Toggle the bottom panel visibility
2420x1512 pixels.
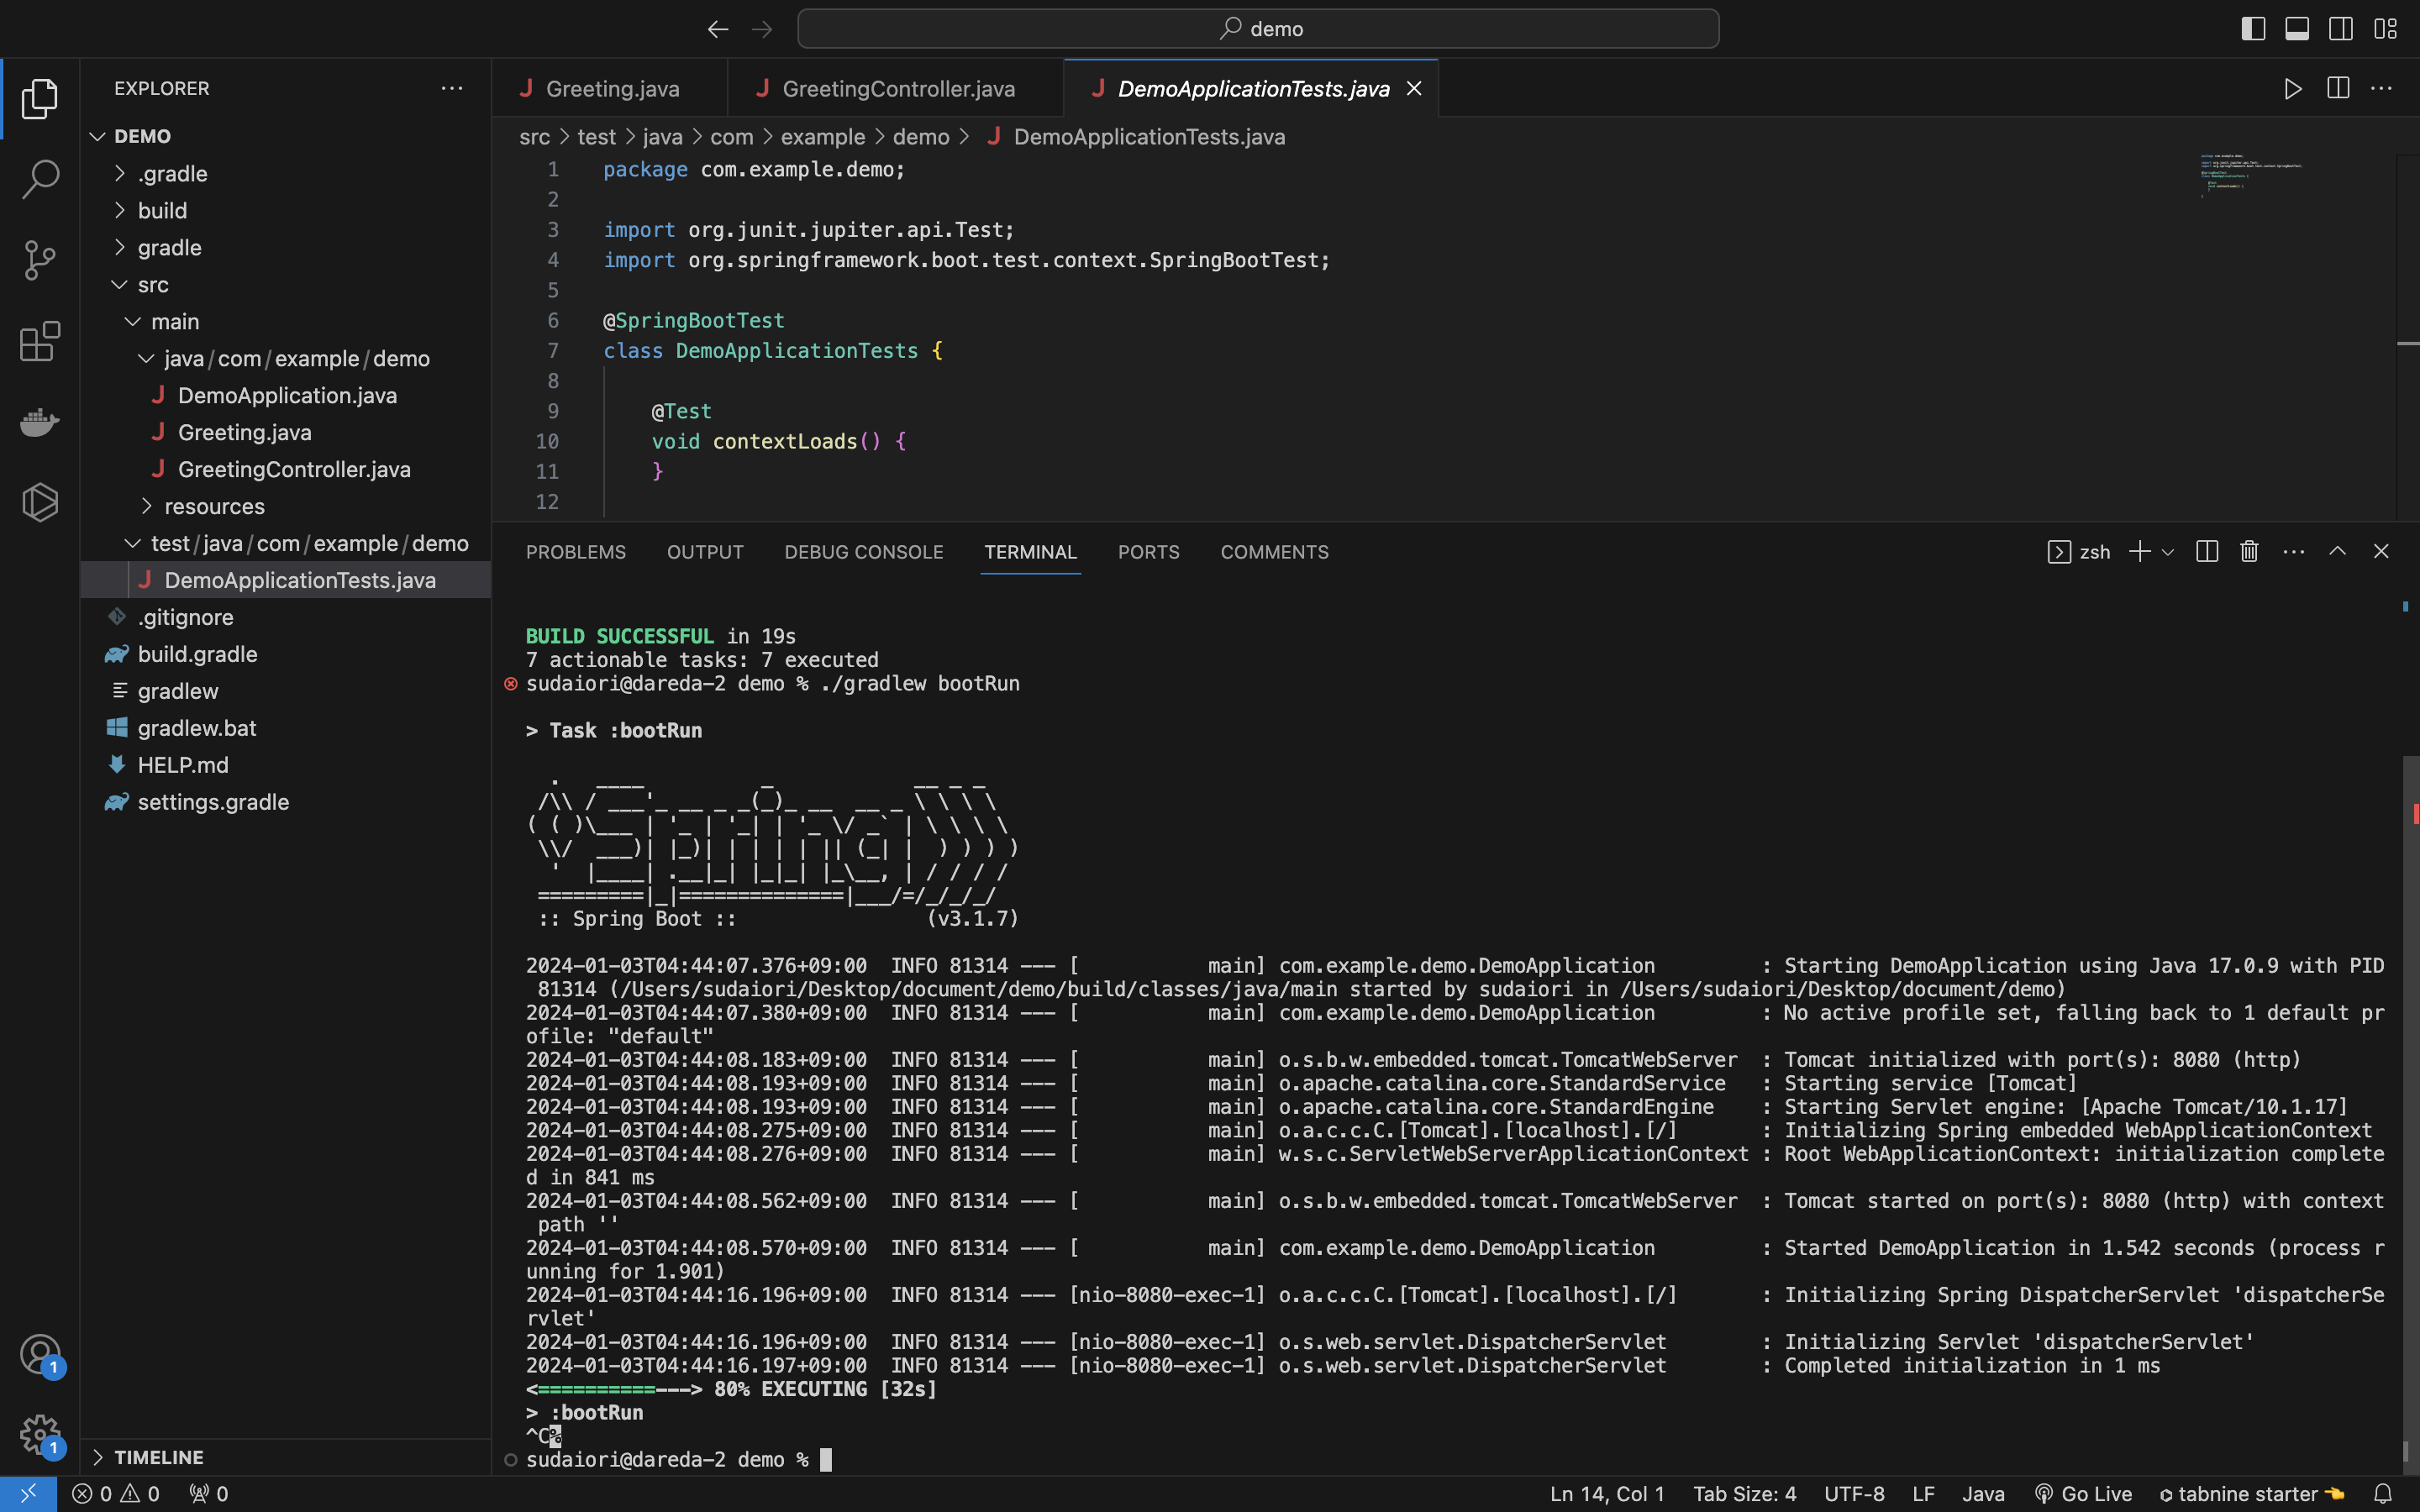click(x=2296, y=28)
